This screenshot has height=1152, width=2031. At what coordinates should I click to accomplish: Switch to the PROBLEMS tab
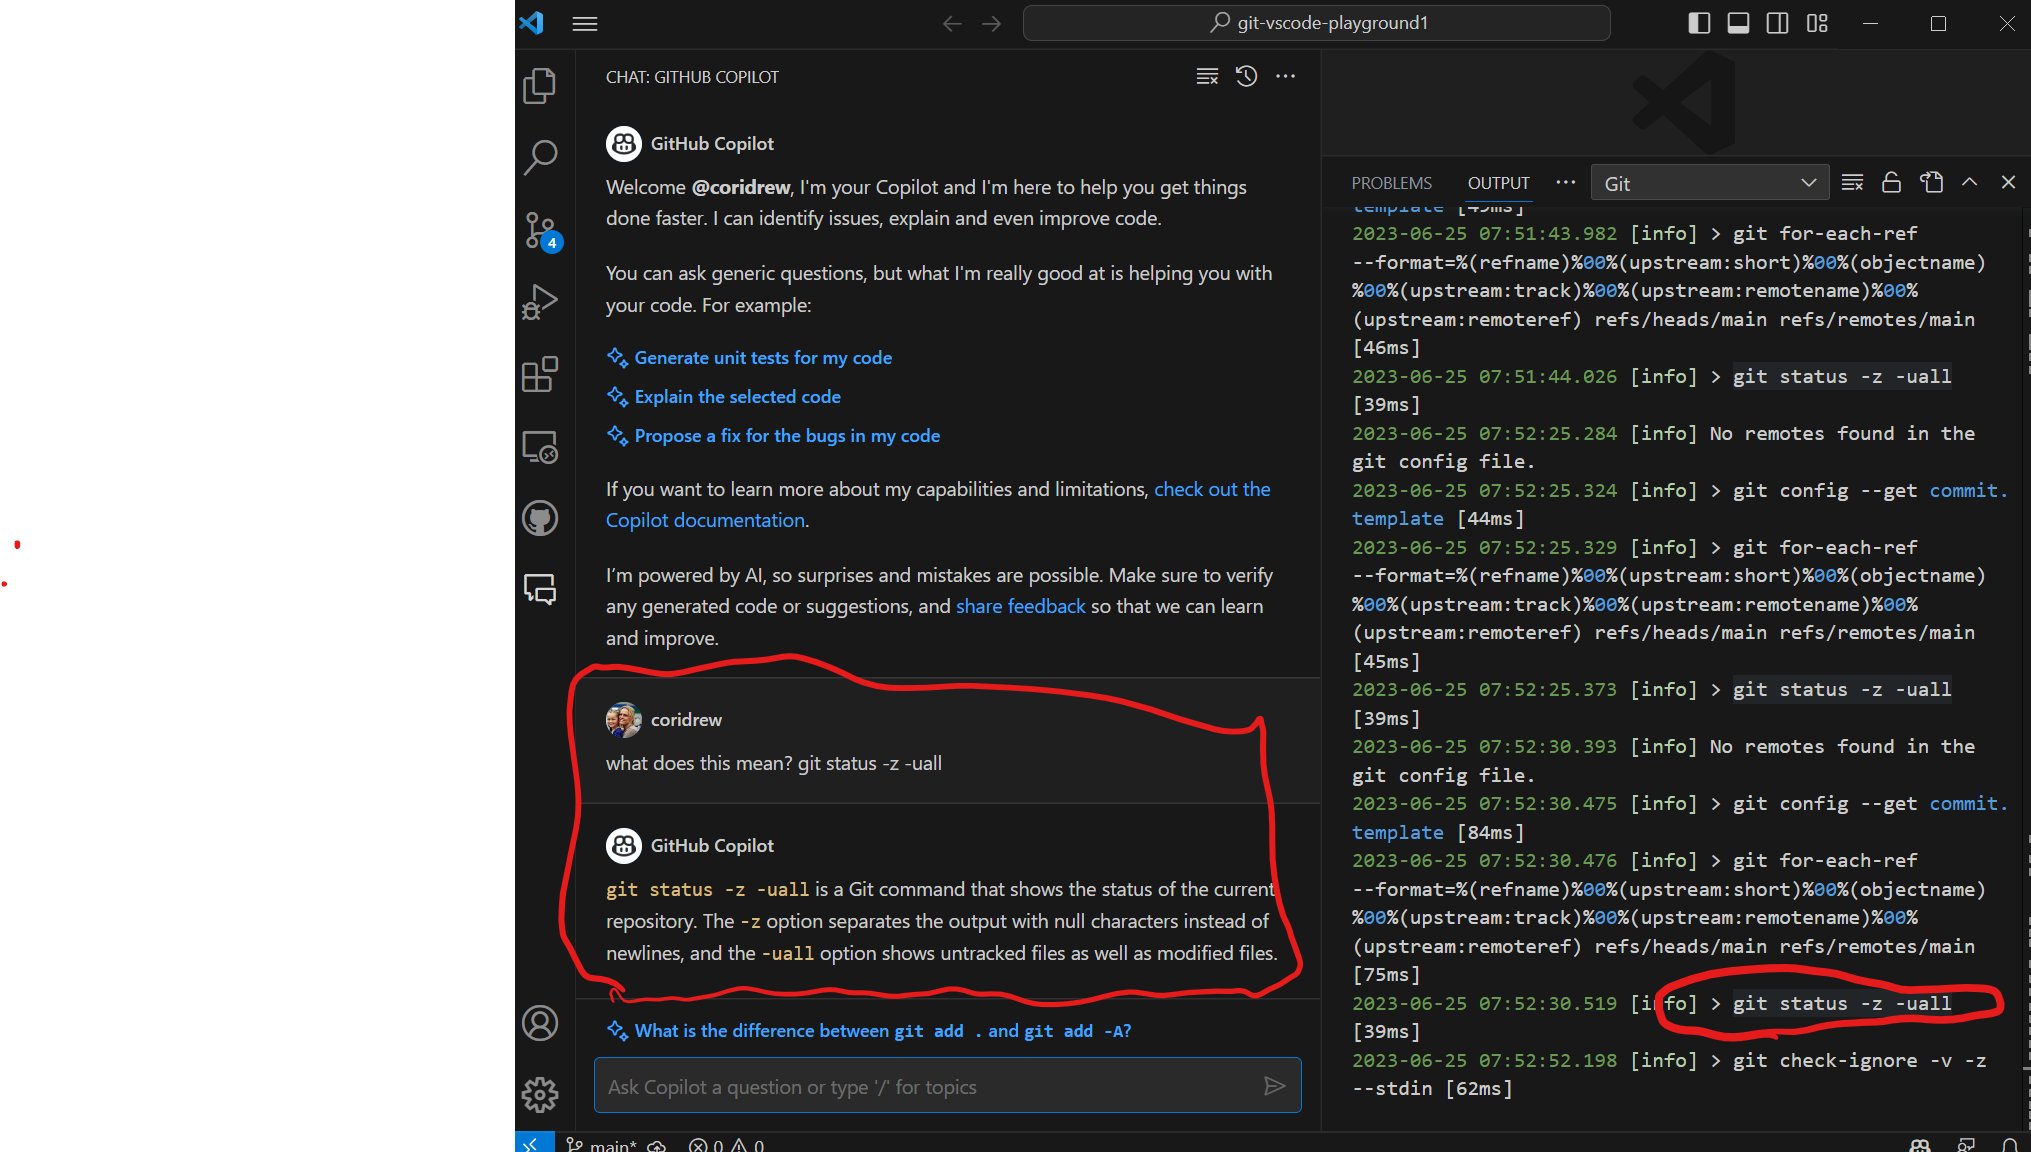[x=1391, y=183]
